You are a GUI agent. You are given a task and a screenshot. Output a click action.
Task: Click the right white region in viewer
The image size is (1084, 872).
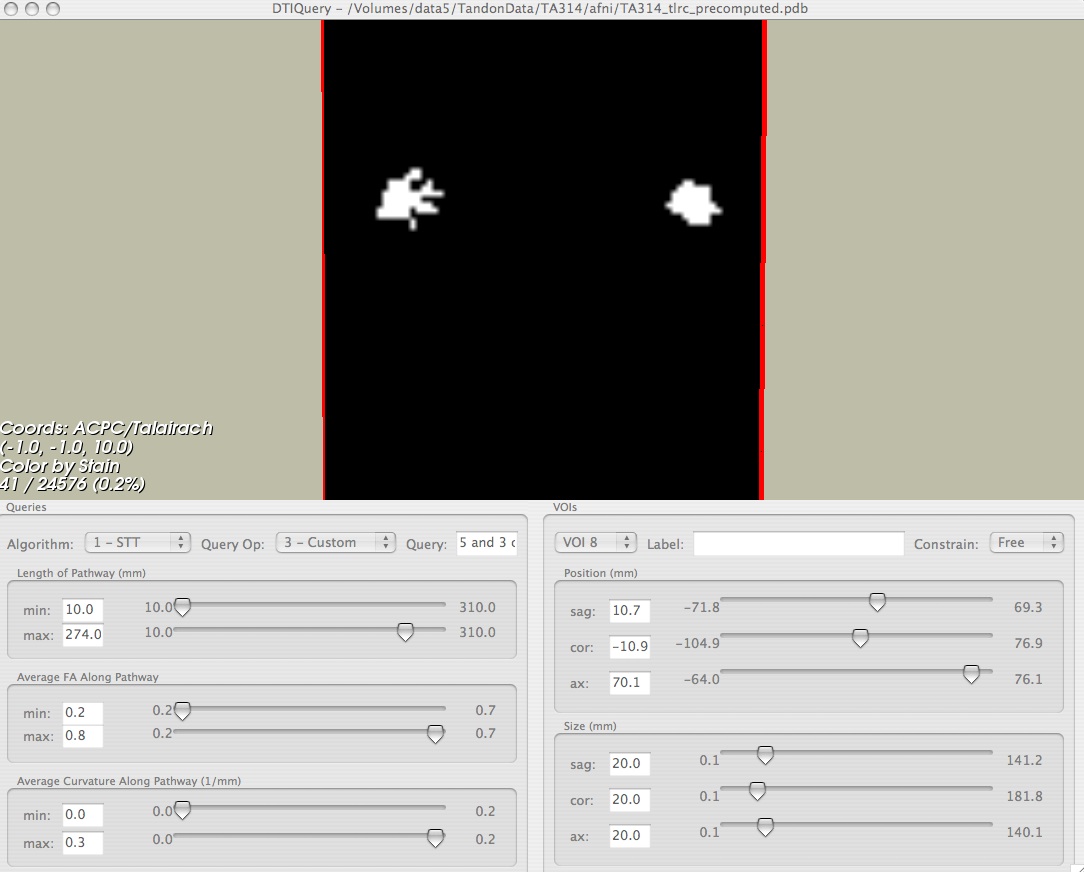(x=693, y=202)
